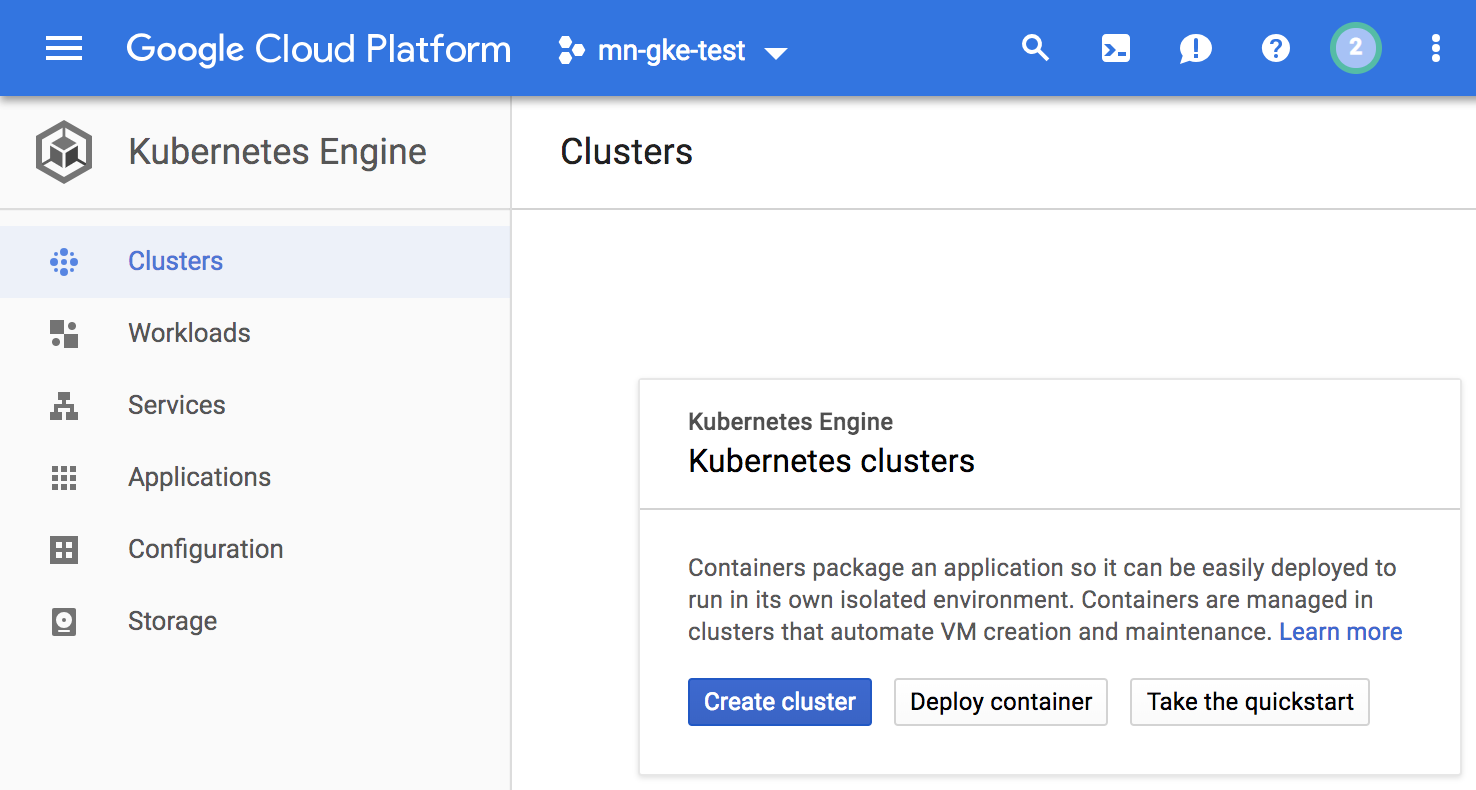Click the Storage disk icon
1476x790 pixels.
[64, 622]
